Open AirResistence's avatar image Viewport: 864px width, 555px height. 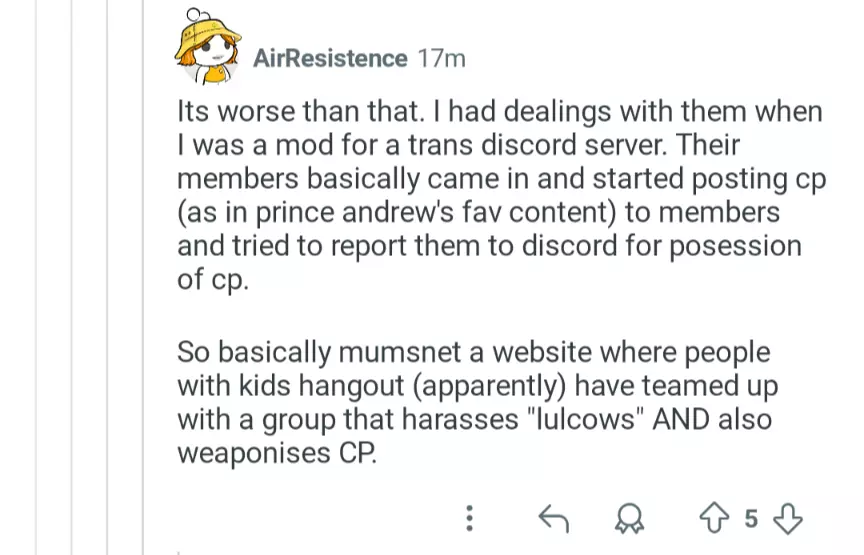click(x=207, y=49)
